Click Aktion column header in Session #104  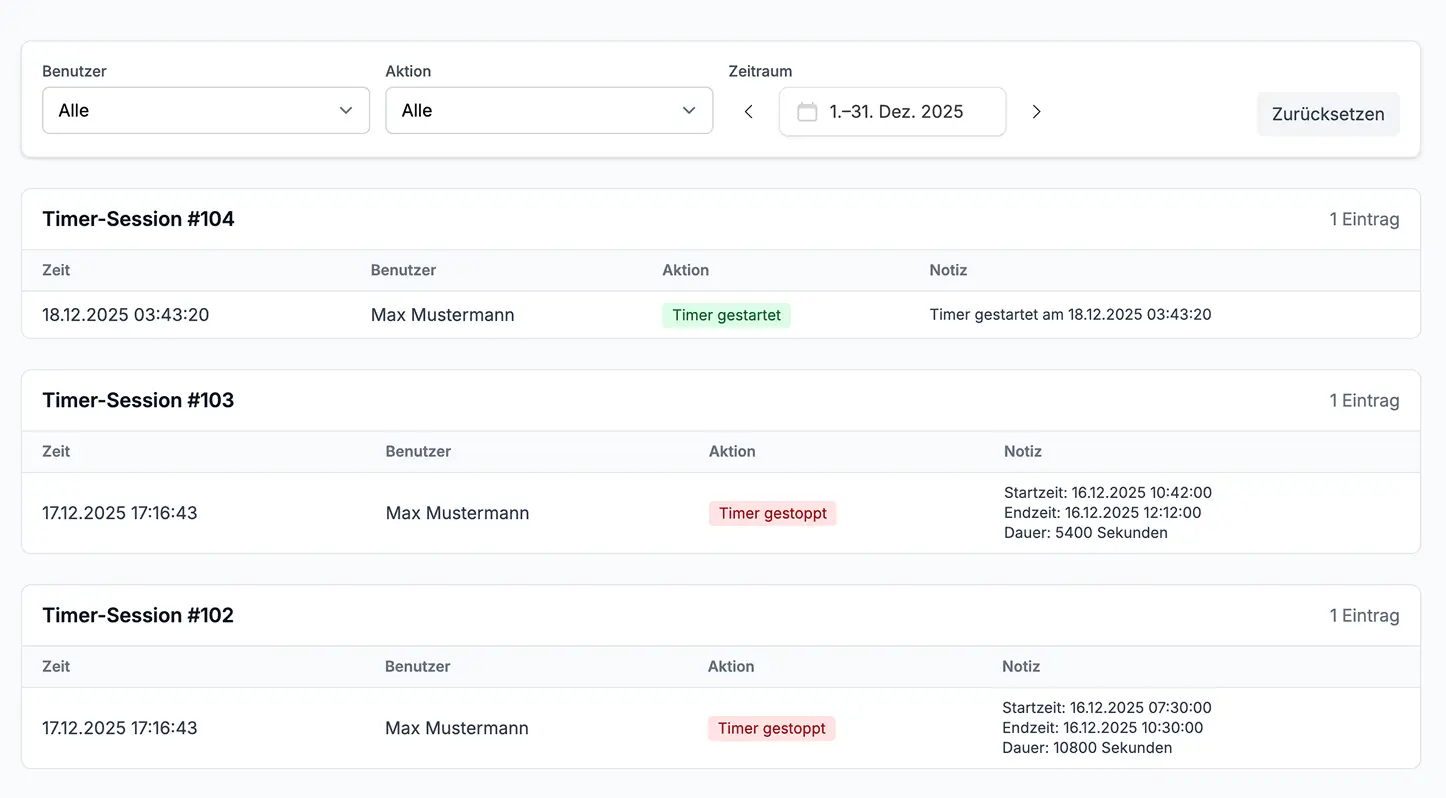[x=685, y=270]
